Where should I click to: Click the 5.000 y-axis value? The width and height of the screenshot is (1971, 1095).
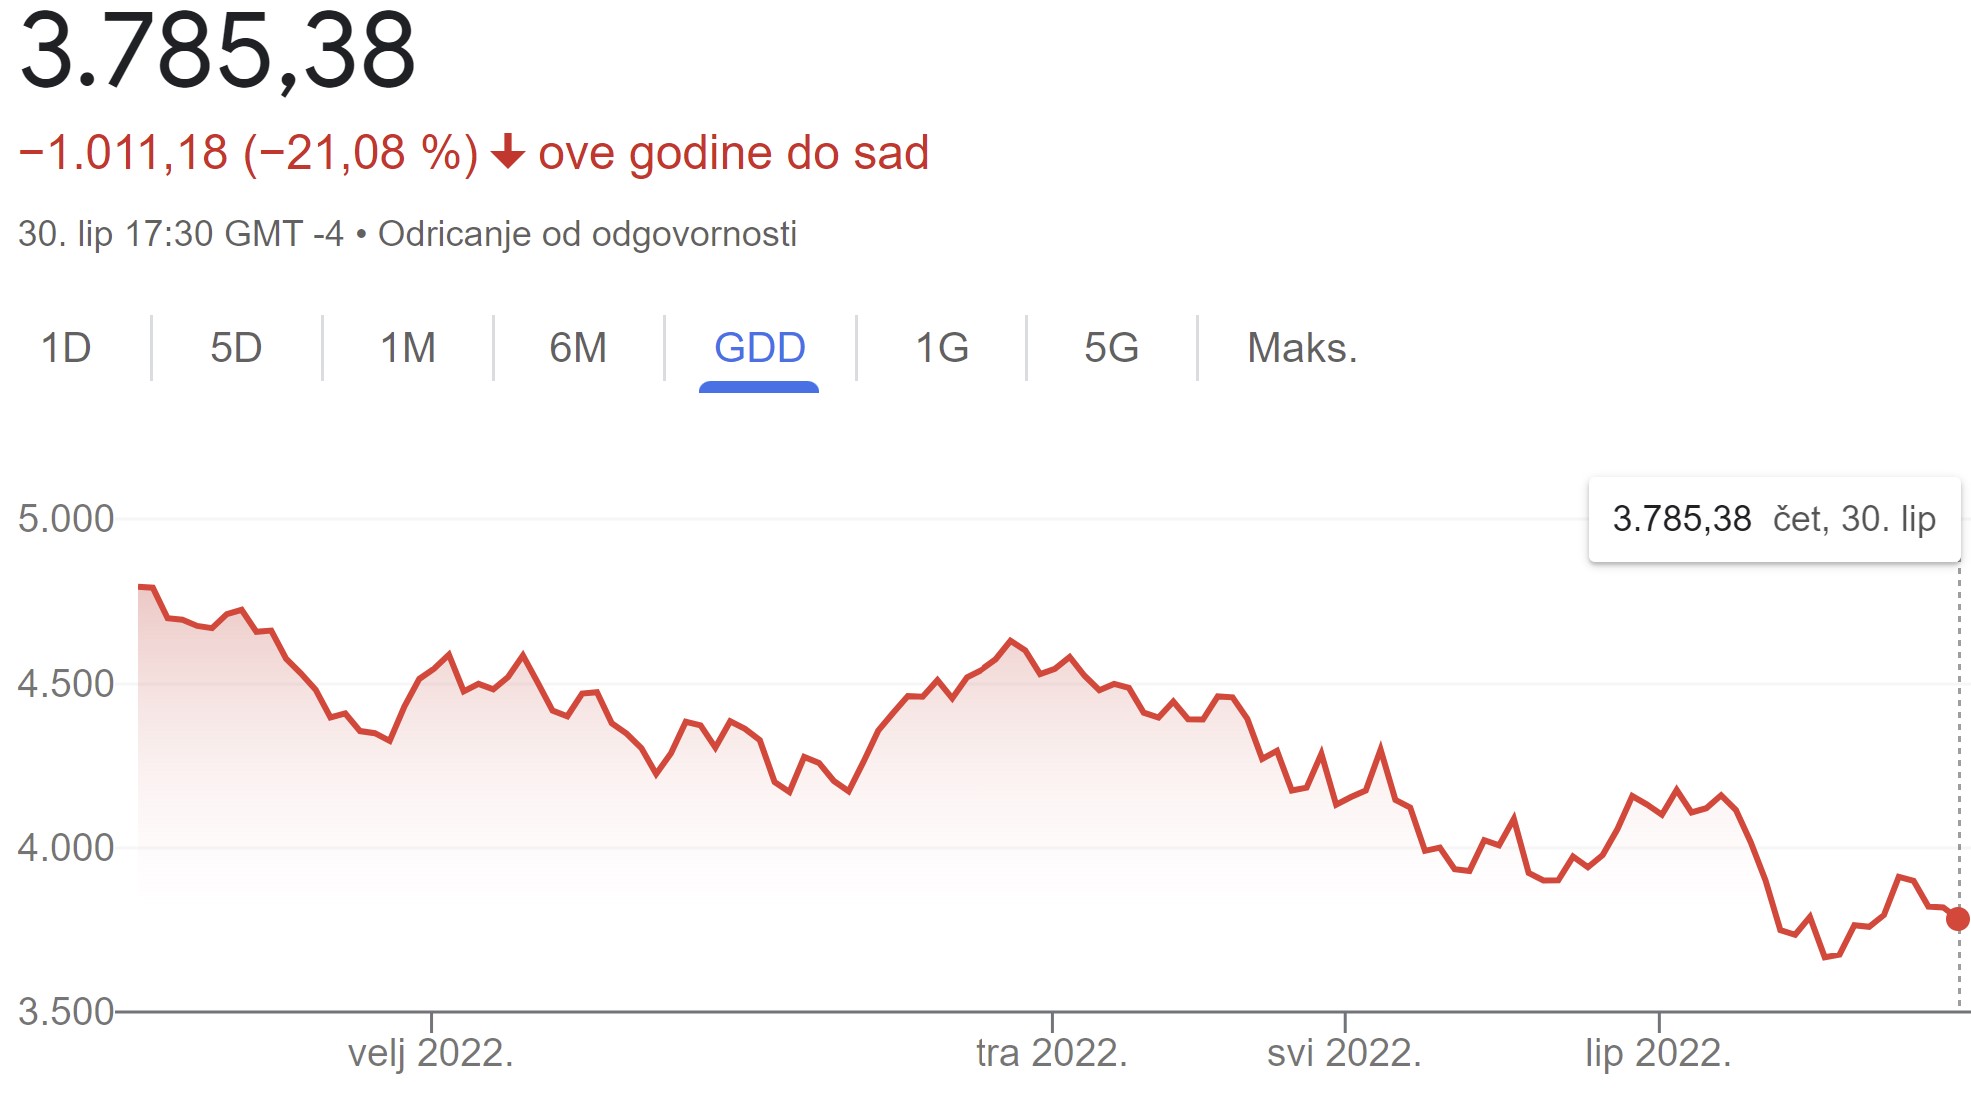(66, 519)
